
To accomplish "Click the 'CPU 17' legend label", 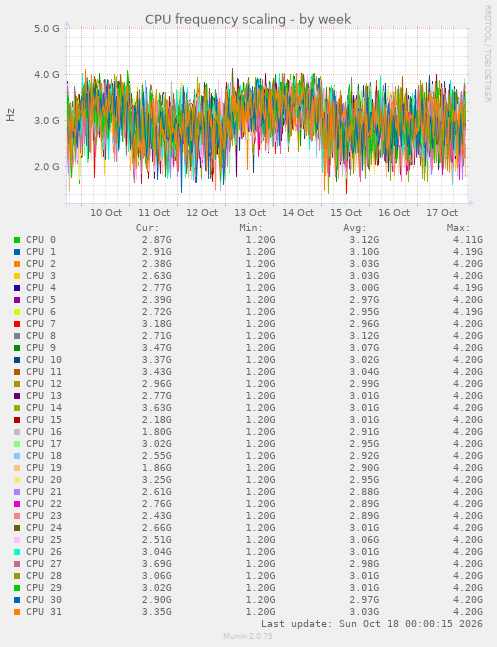I will 44,444.
